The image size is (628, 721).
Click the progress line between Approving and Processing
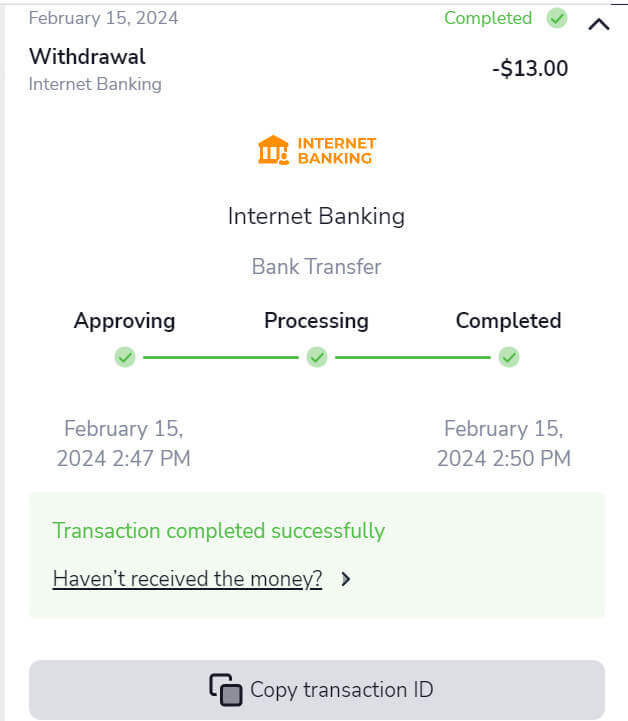(x=220, y=357)
